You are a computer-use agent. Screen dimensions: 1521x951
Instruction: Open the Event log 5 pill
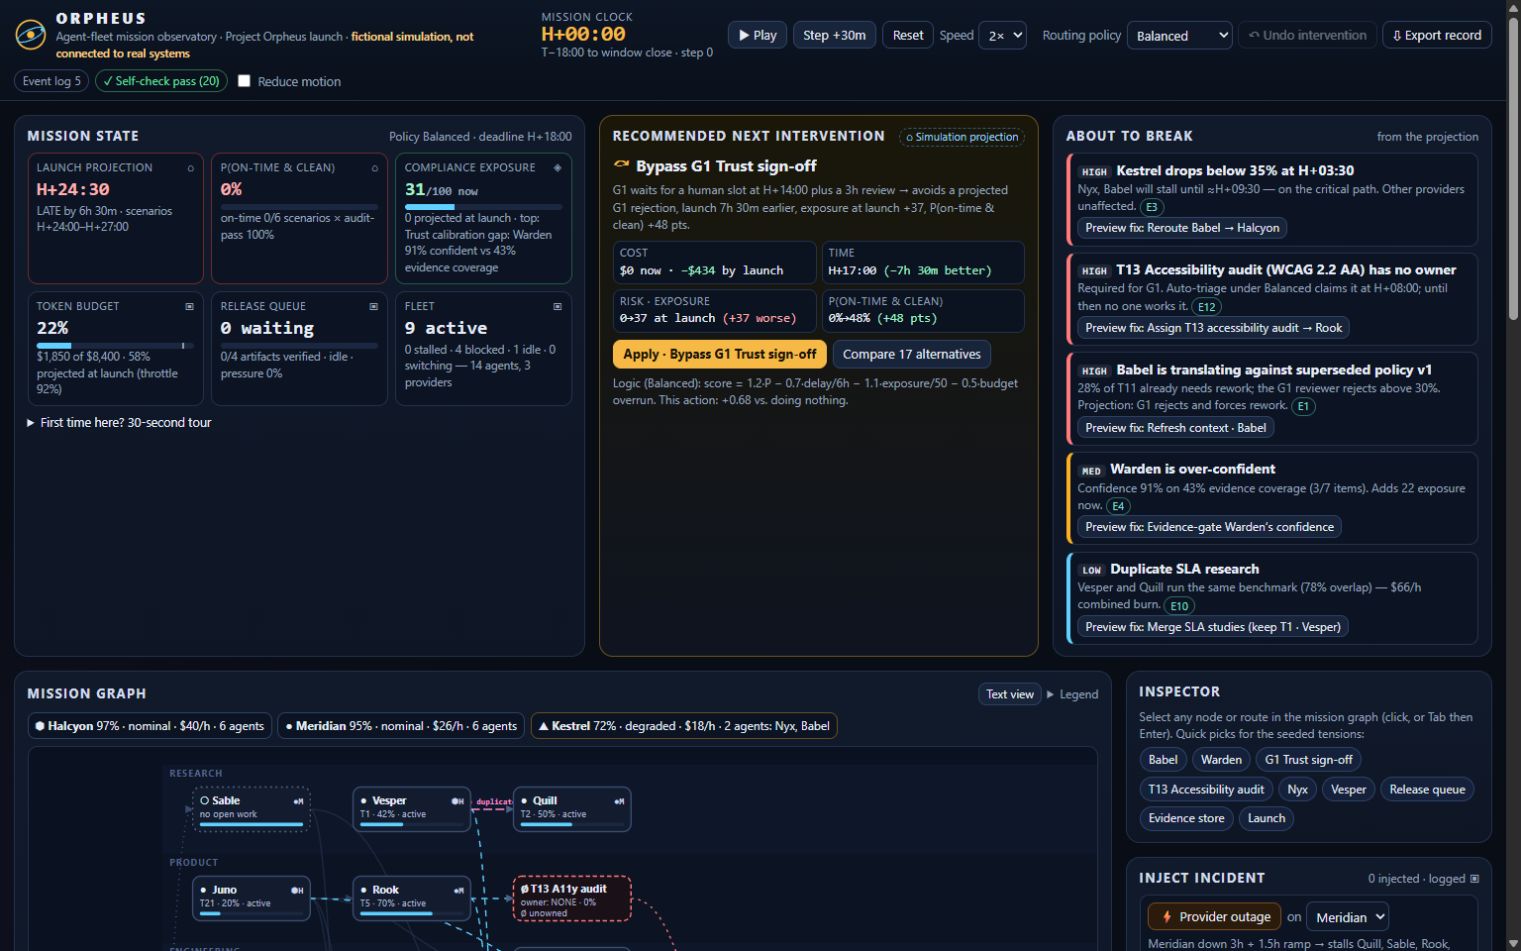[x=52, y=81]
